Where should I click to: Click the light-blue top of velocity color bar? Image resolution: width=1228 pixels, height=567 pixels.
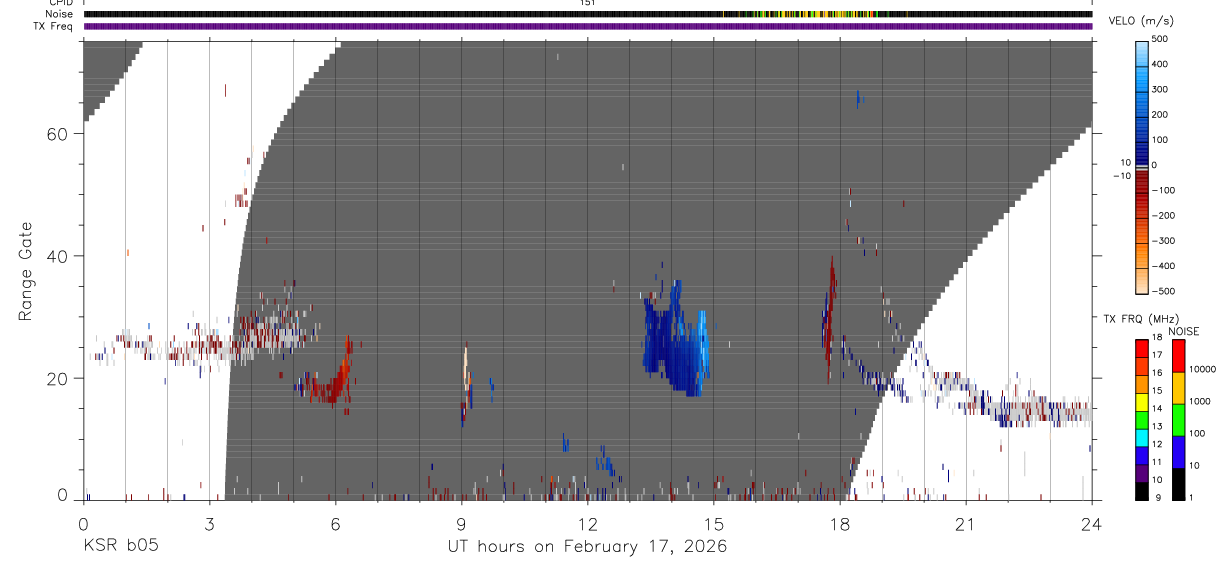(x=1143, y=55)
